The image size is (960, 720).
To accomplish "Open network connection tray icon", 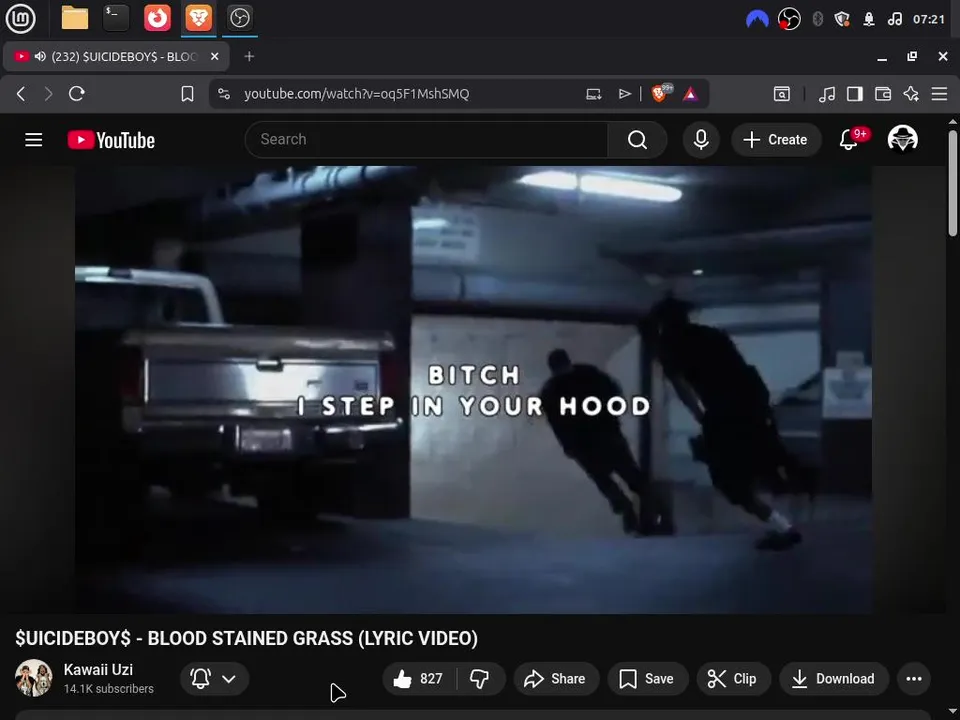I will click(x=869, y=19).
